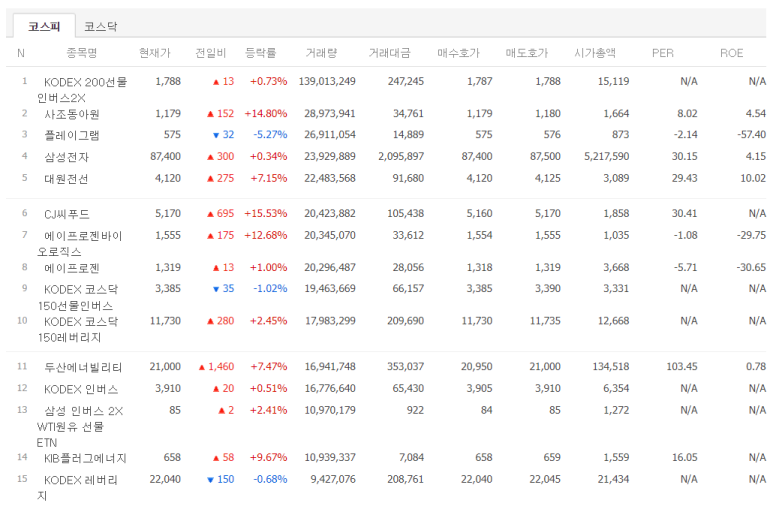The image size is (773, 506).
Task: Click the +14.80% change rate for 사조동아원
Action: tap(266, 113)
